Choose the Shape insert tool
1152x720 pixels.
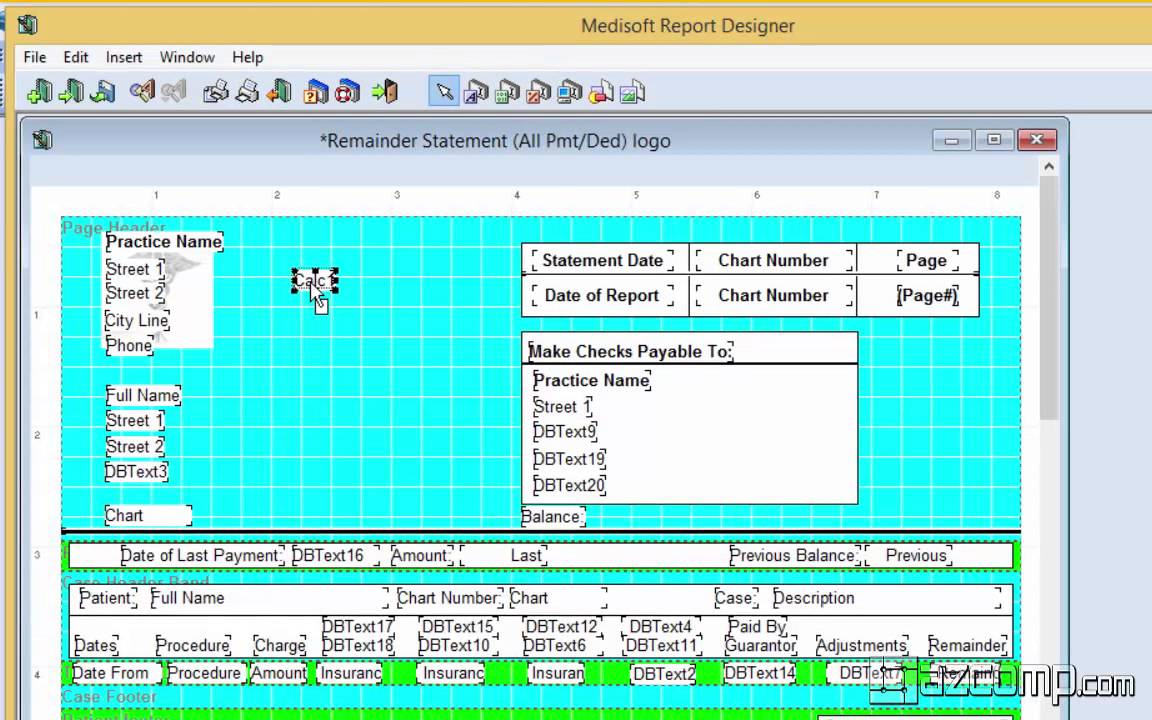coord(601,92)
